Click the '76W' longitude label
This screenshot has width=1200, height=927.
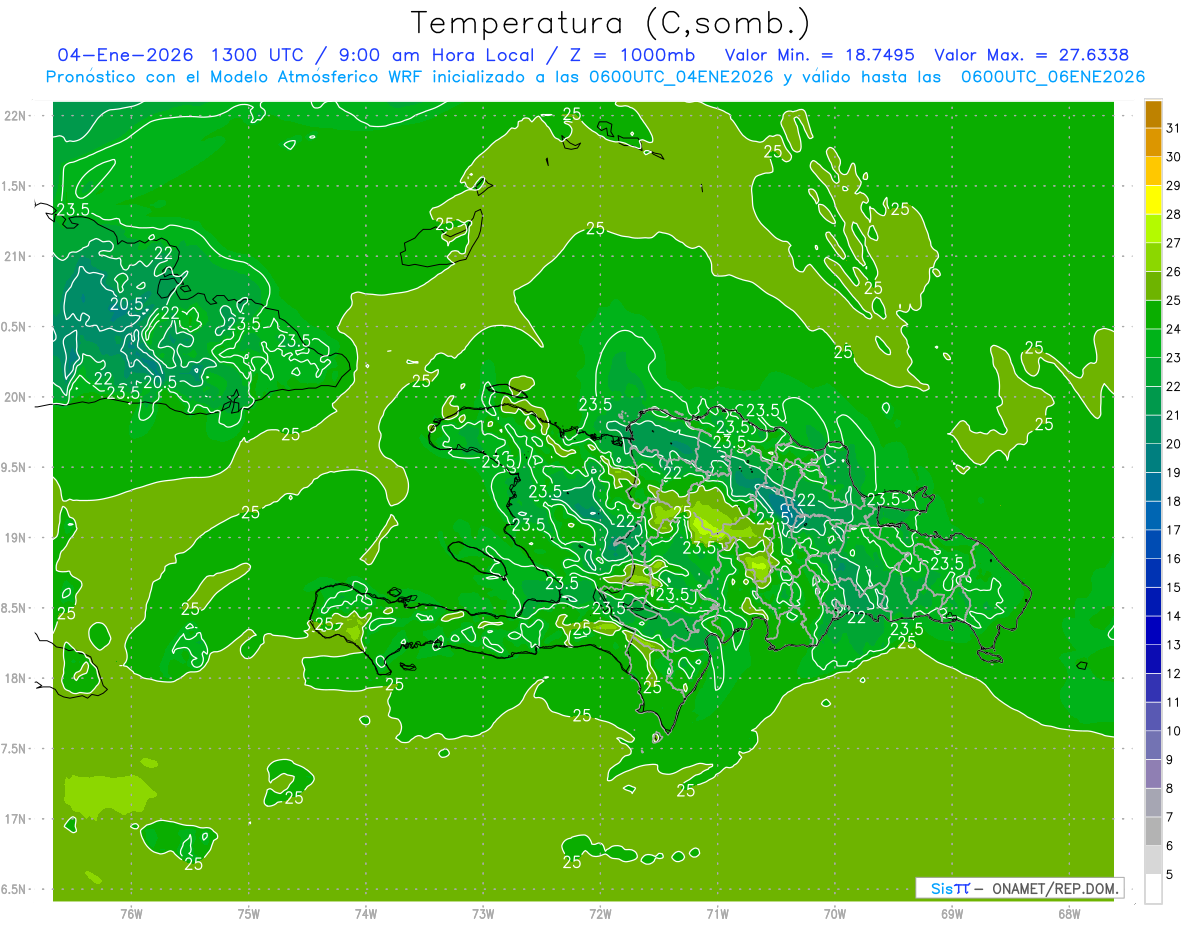pos(131,913)
